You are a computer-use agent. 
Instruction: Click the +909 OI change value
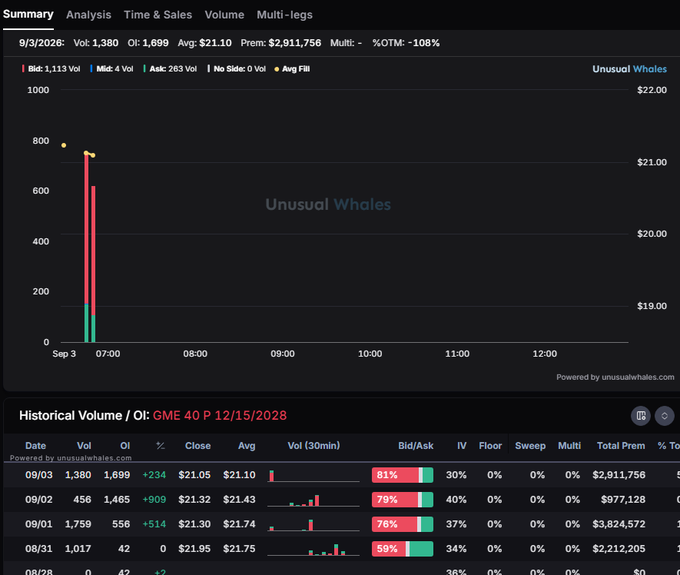click(154, 500)
